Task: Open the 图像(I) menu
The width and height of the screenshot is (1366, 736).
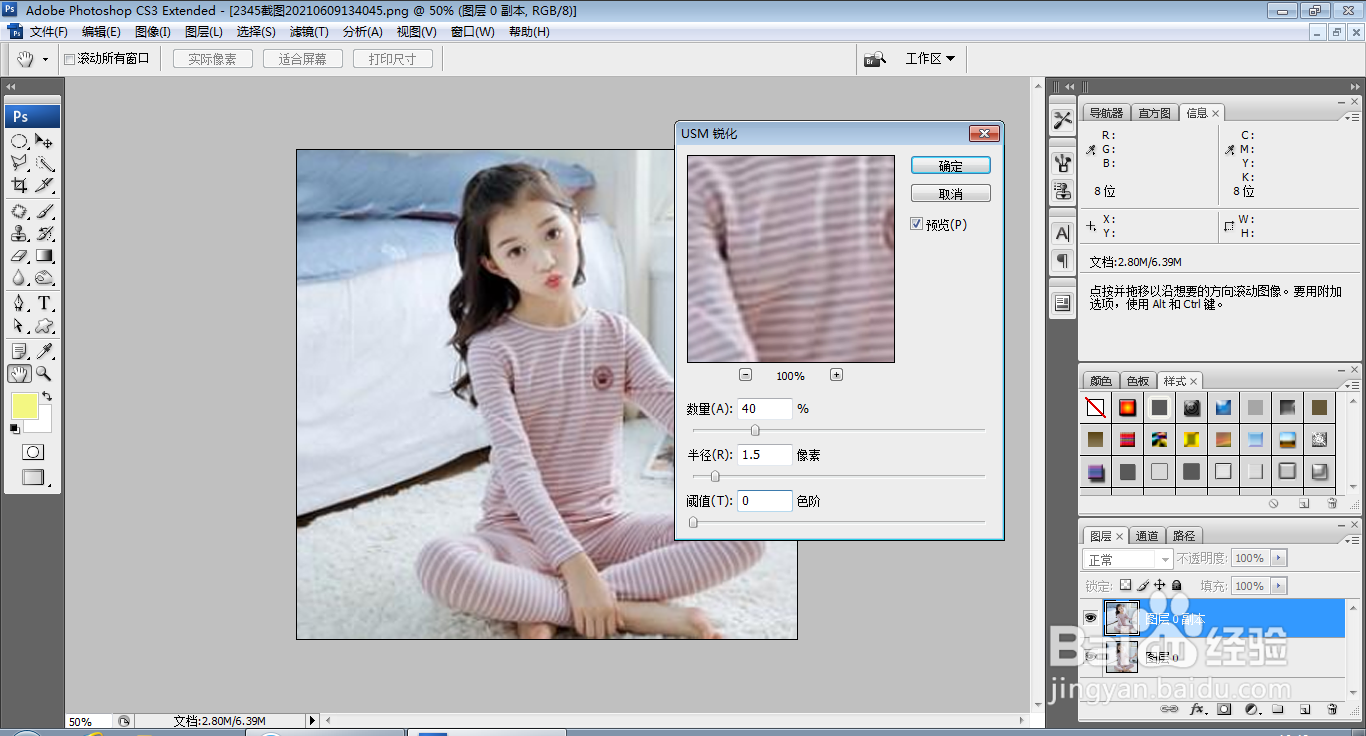Action: 153,32
